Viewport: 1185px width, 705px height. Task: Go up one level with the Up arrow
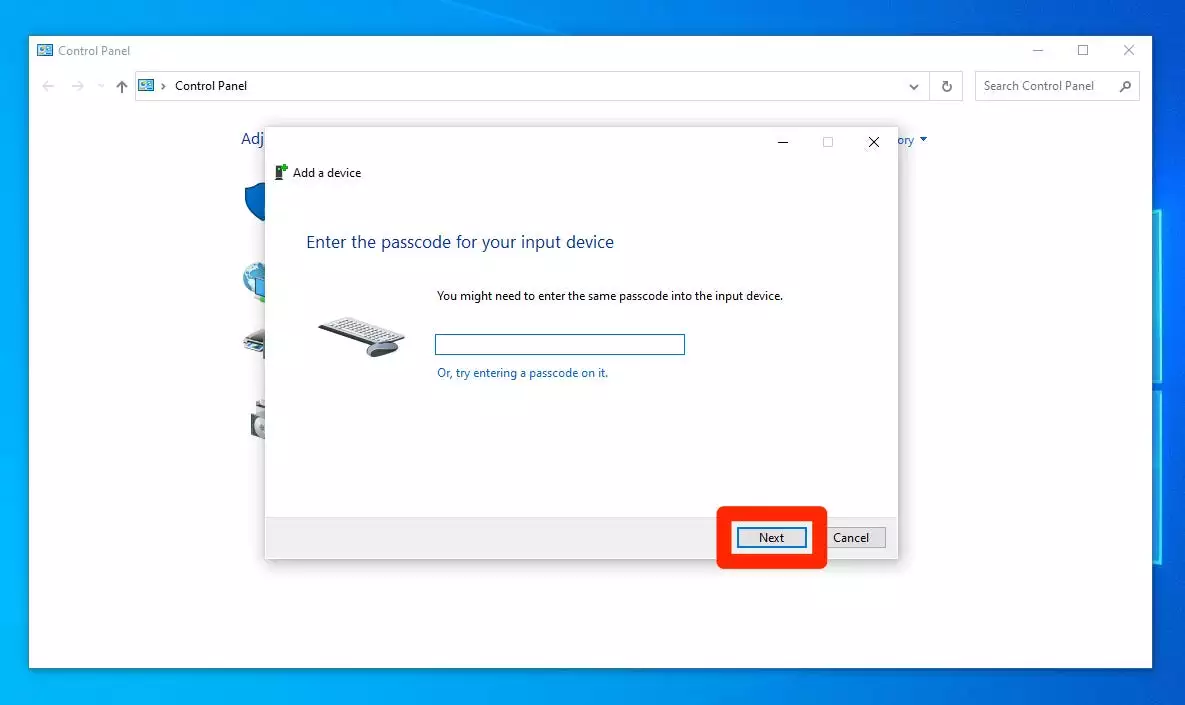click(122, 86)
